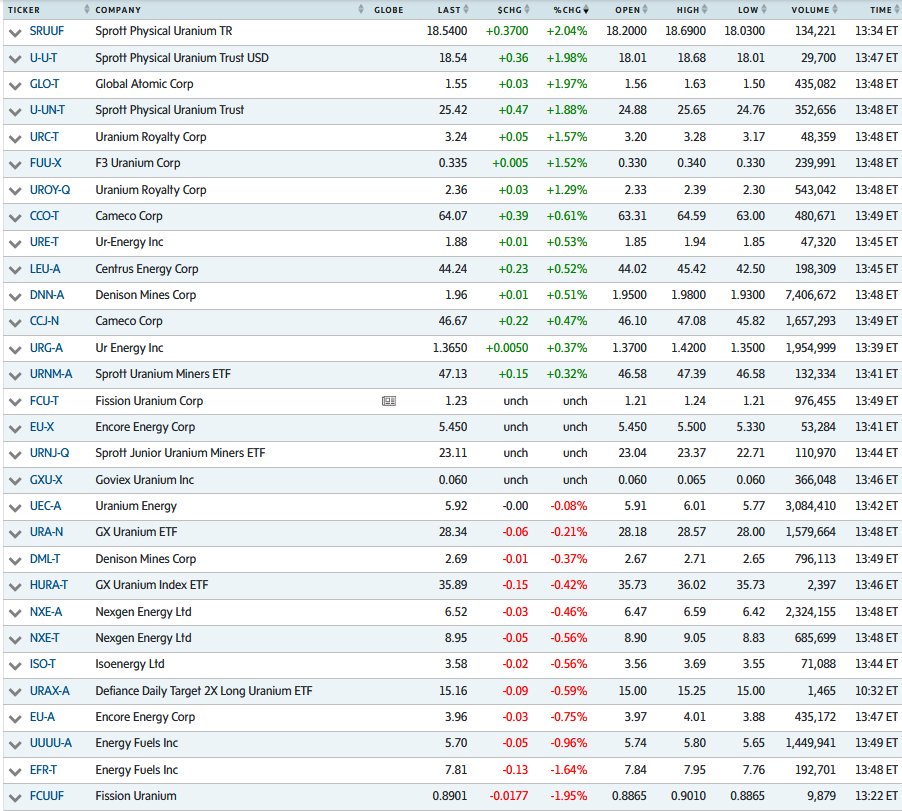The width and height of the screenshot is (902, 811).
Task: Expand the DNN-A row chevron
Action: [15, 297]
